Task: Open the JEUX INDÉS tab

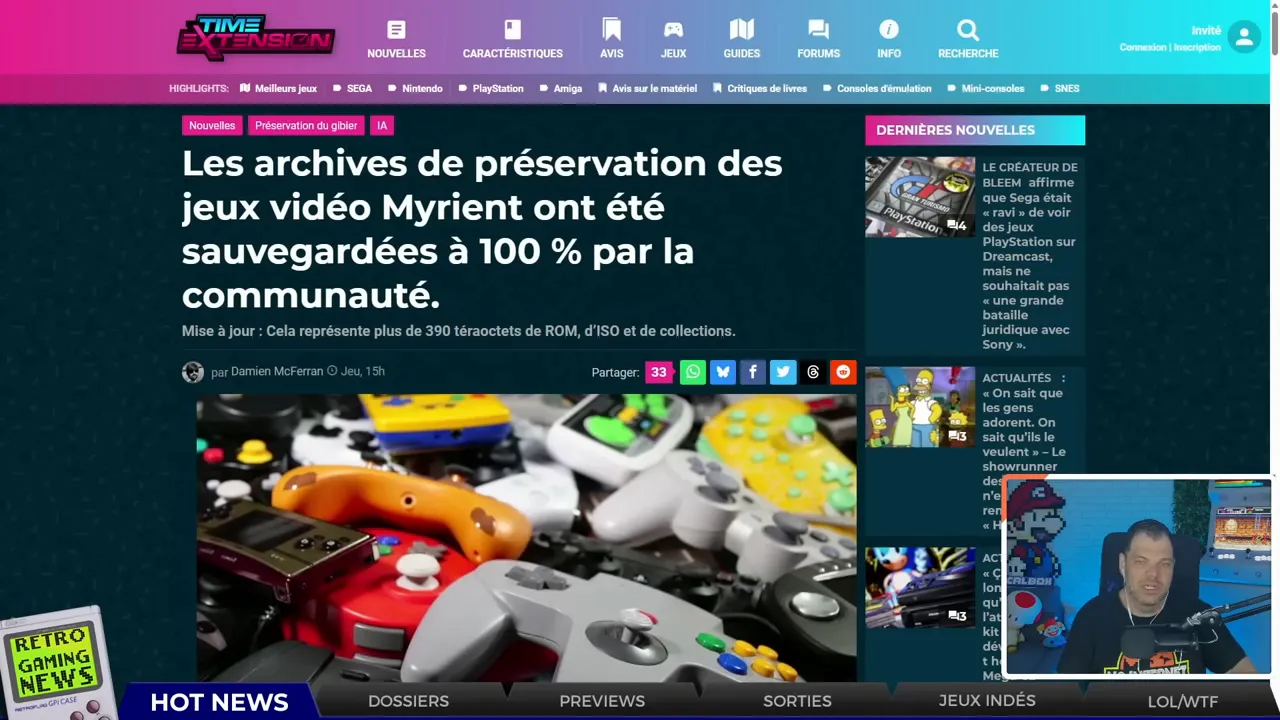Action: point(987,701)
